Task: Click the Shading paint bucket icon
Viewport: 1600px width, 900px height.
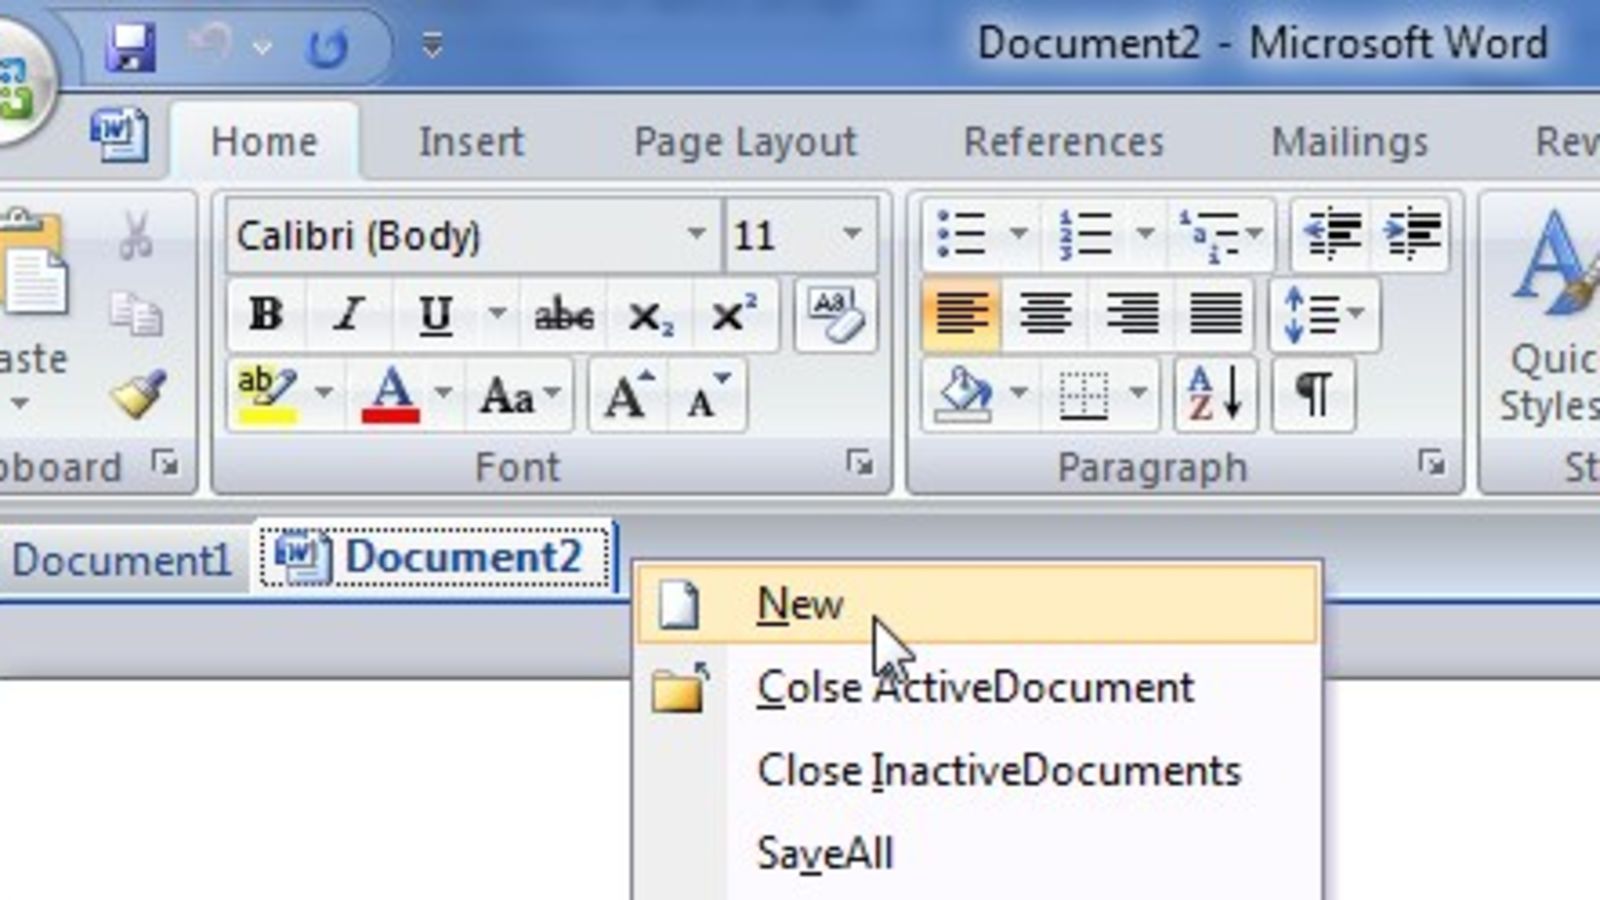Action: click(962, 395)
